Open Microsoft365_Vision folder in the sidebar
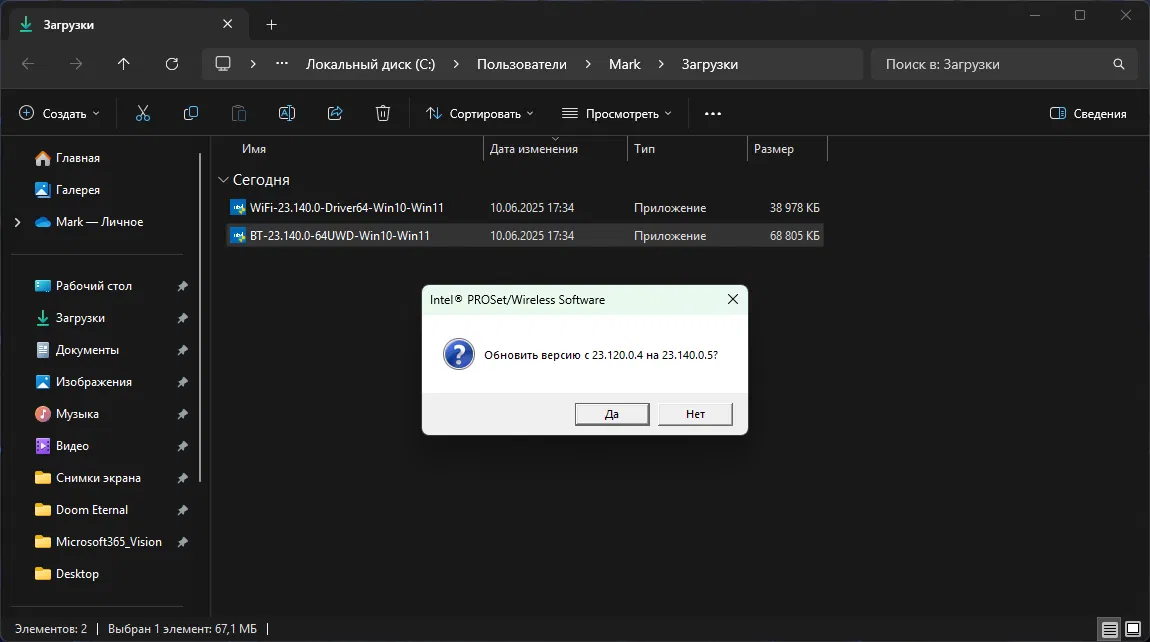Screen dimensions: 1150x642 pyautogui.click(x=109, y=542)
